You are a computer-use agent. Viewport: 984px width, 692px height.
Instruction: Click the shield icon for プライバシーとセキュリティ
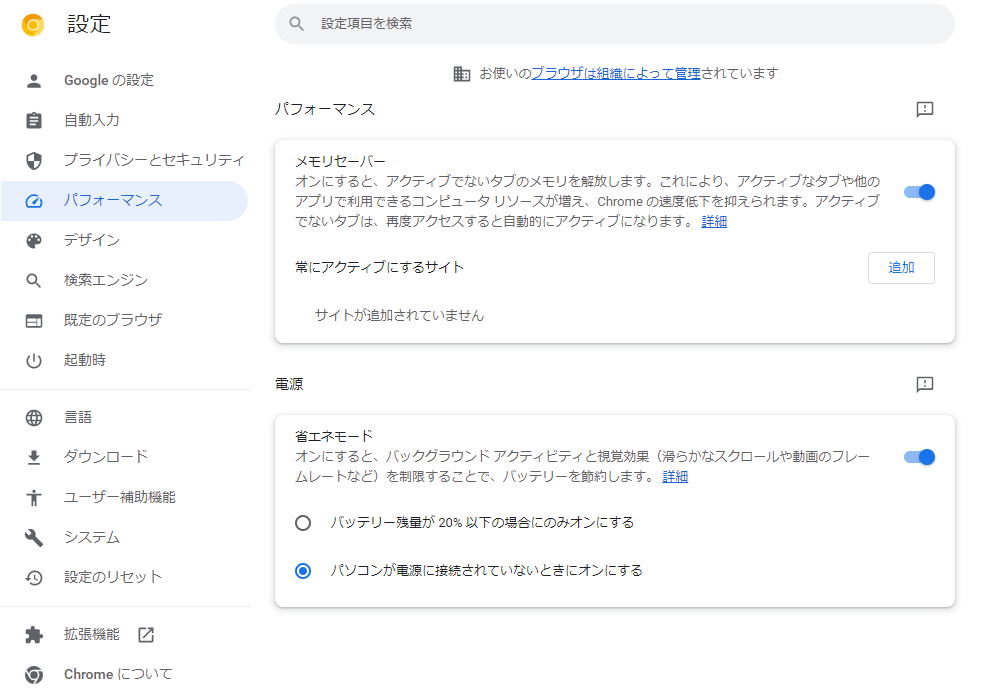click(34, 161)
